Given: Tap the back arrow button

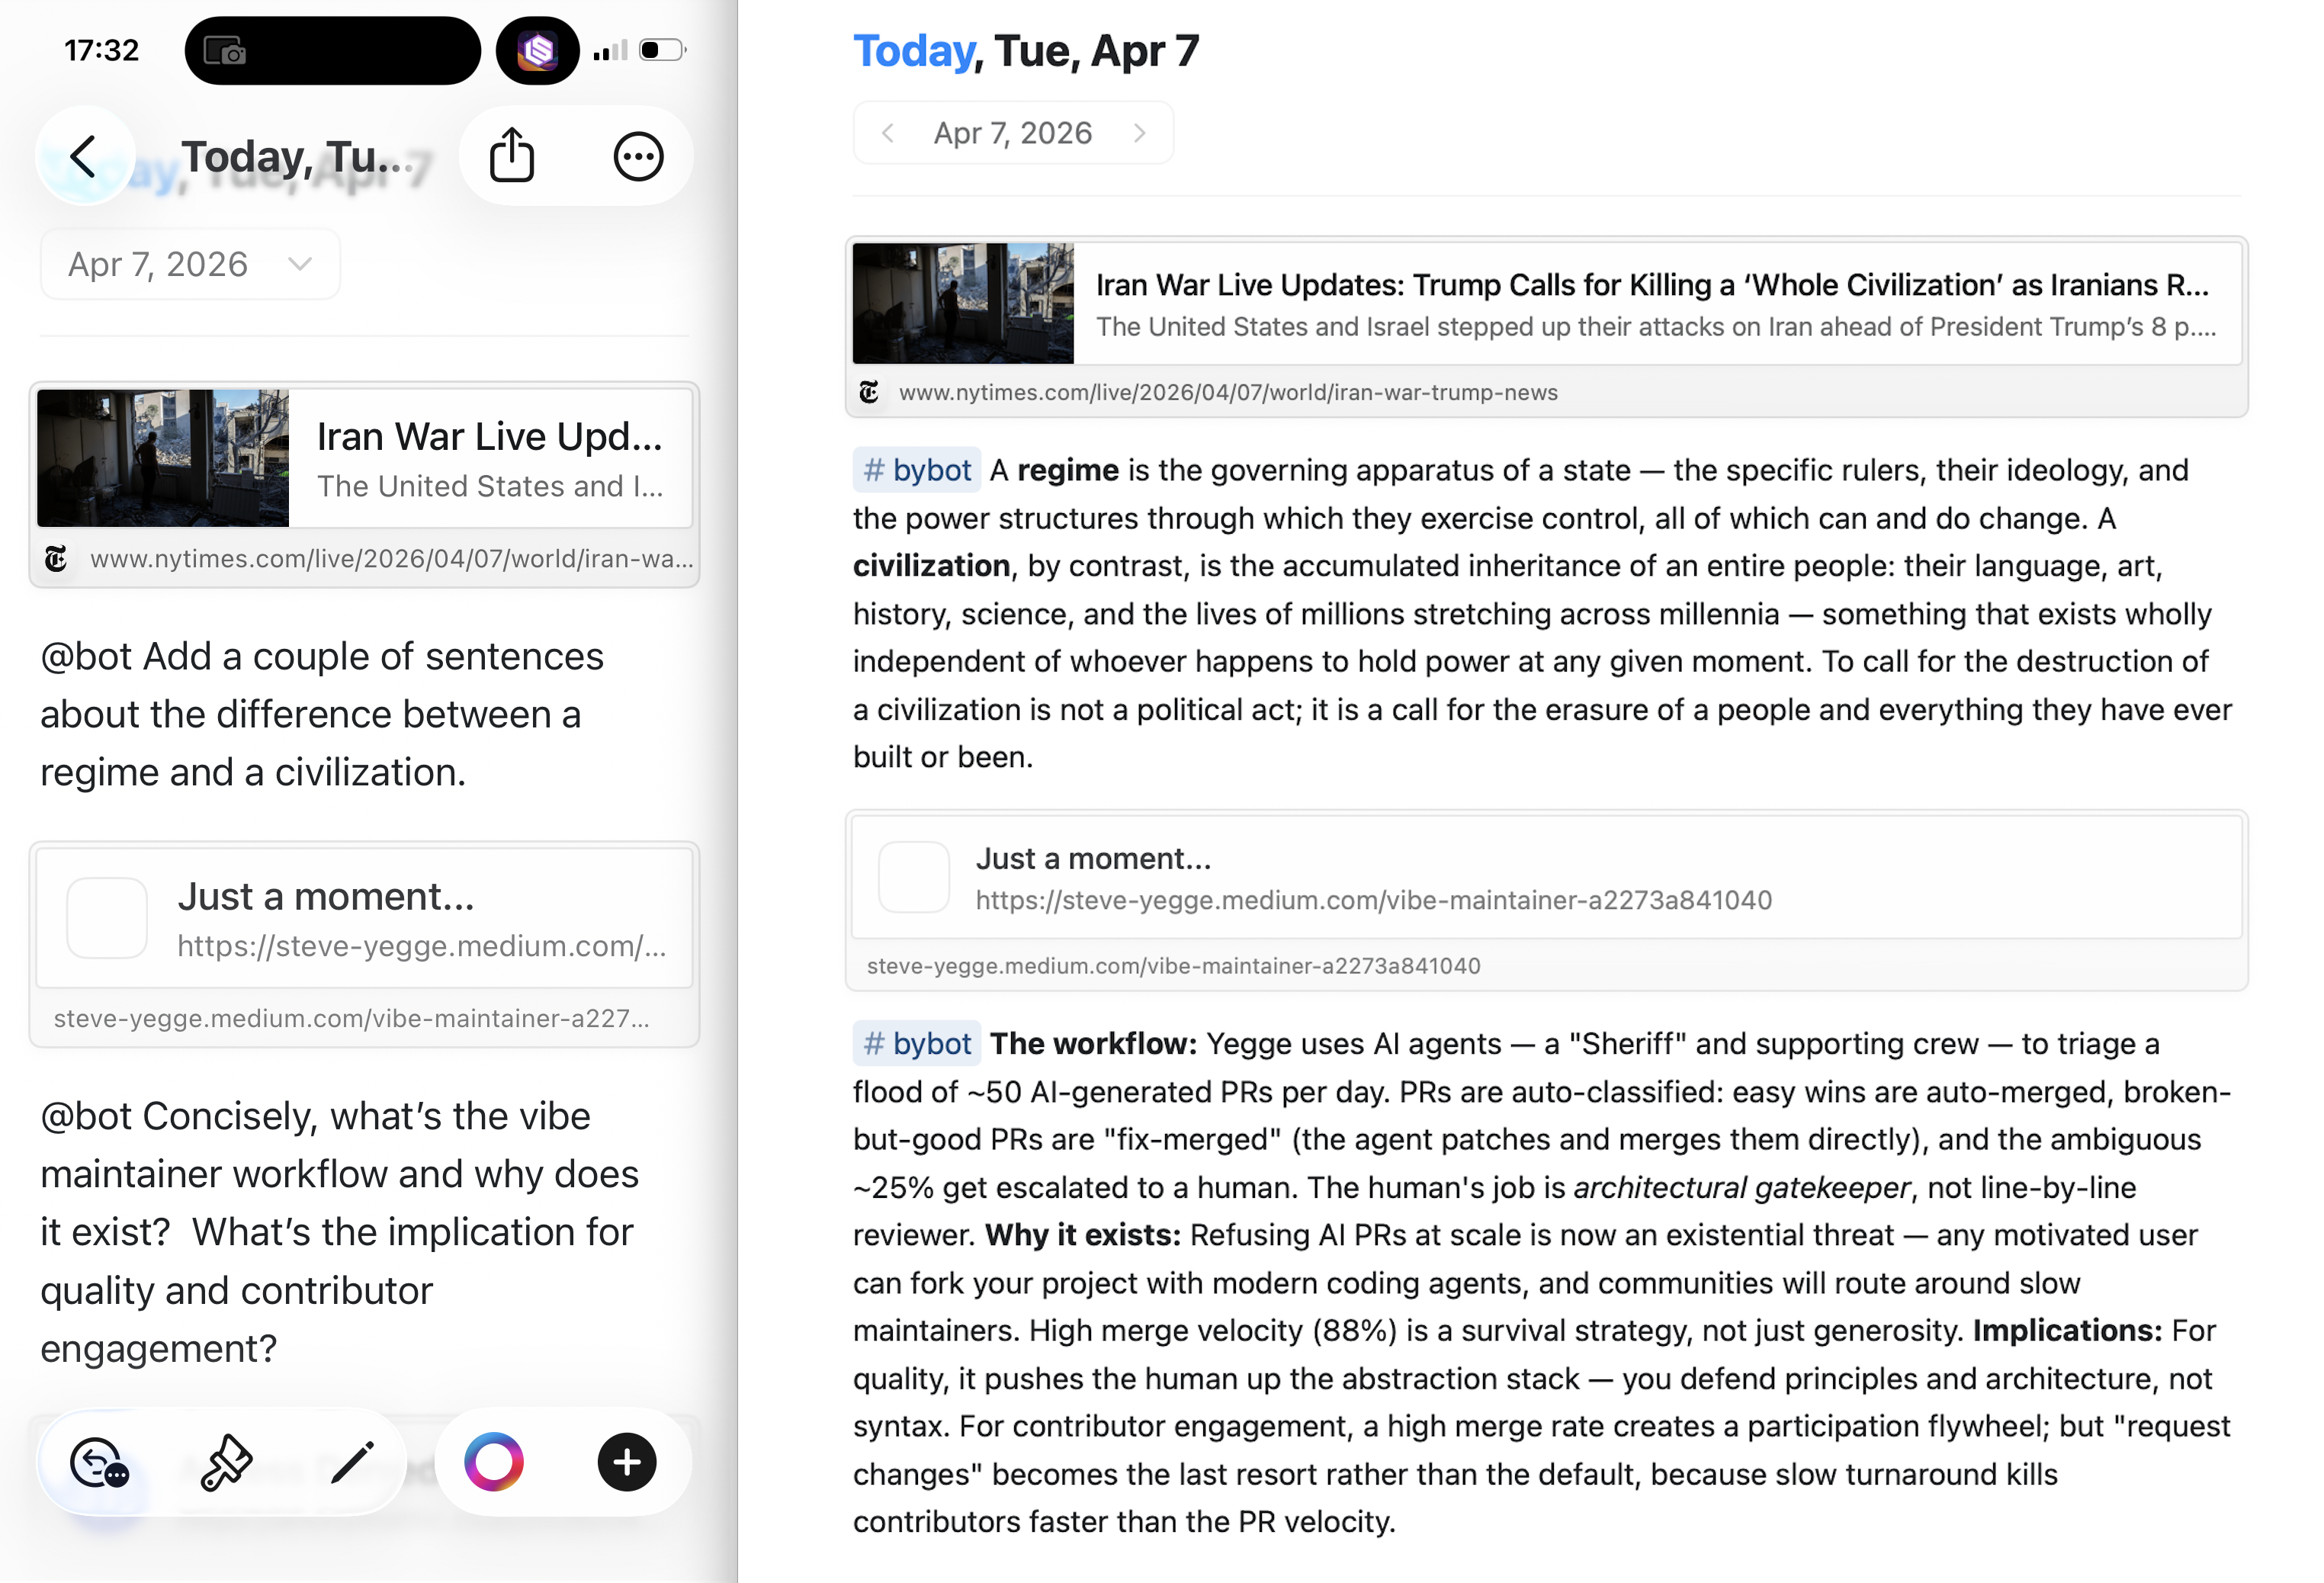Looking at the screenshot, I should click(x=85, y=157).
